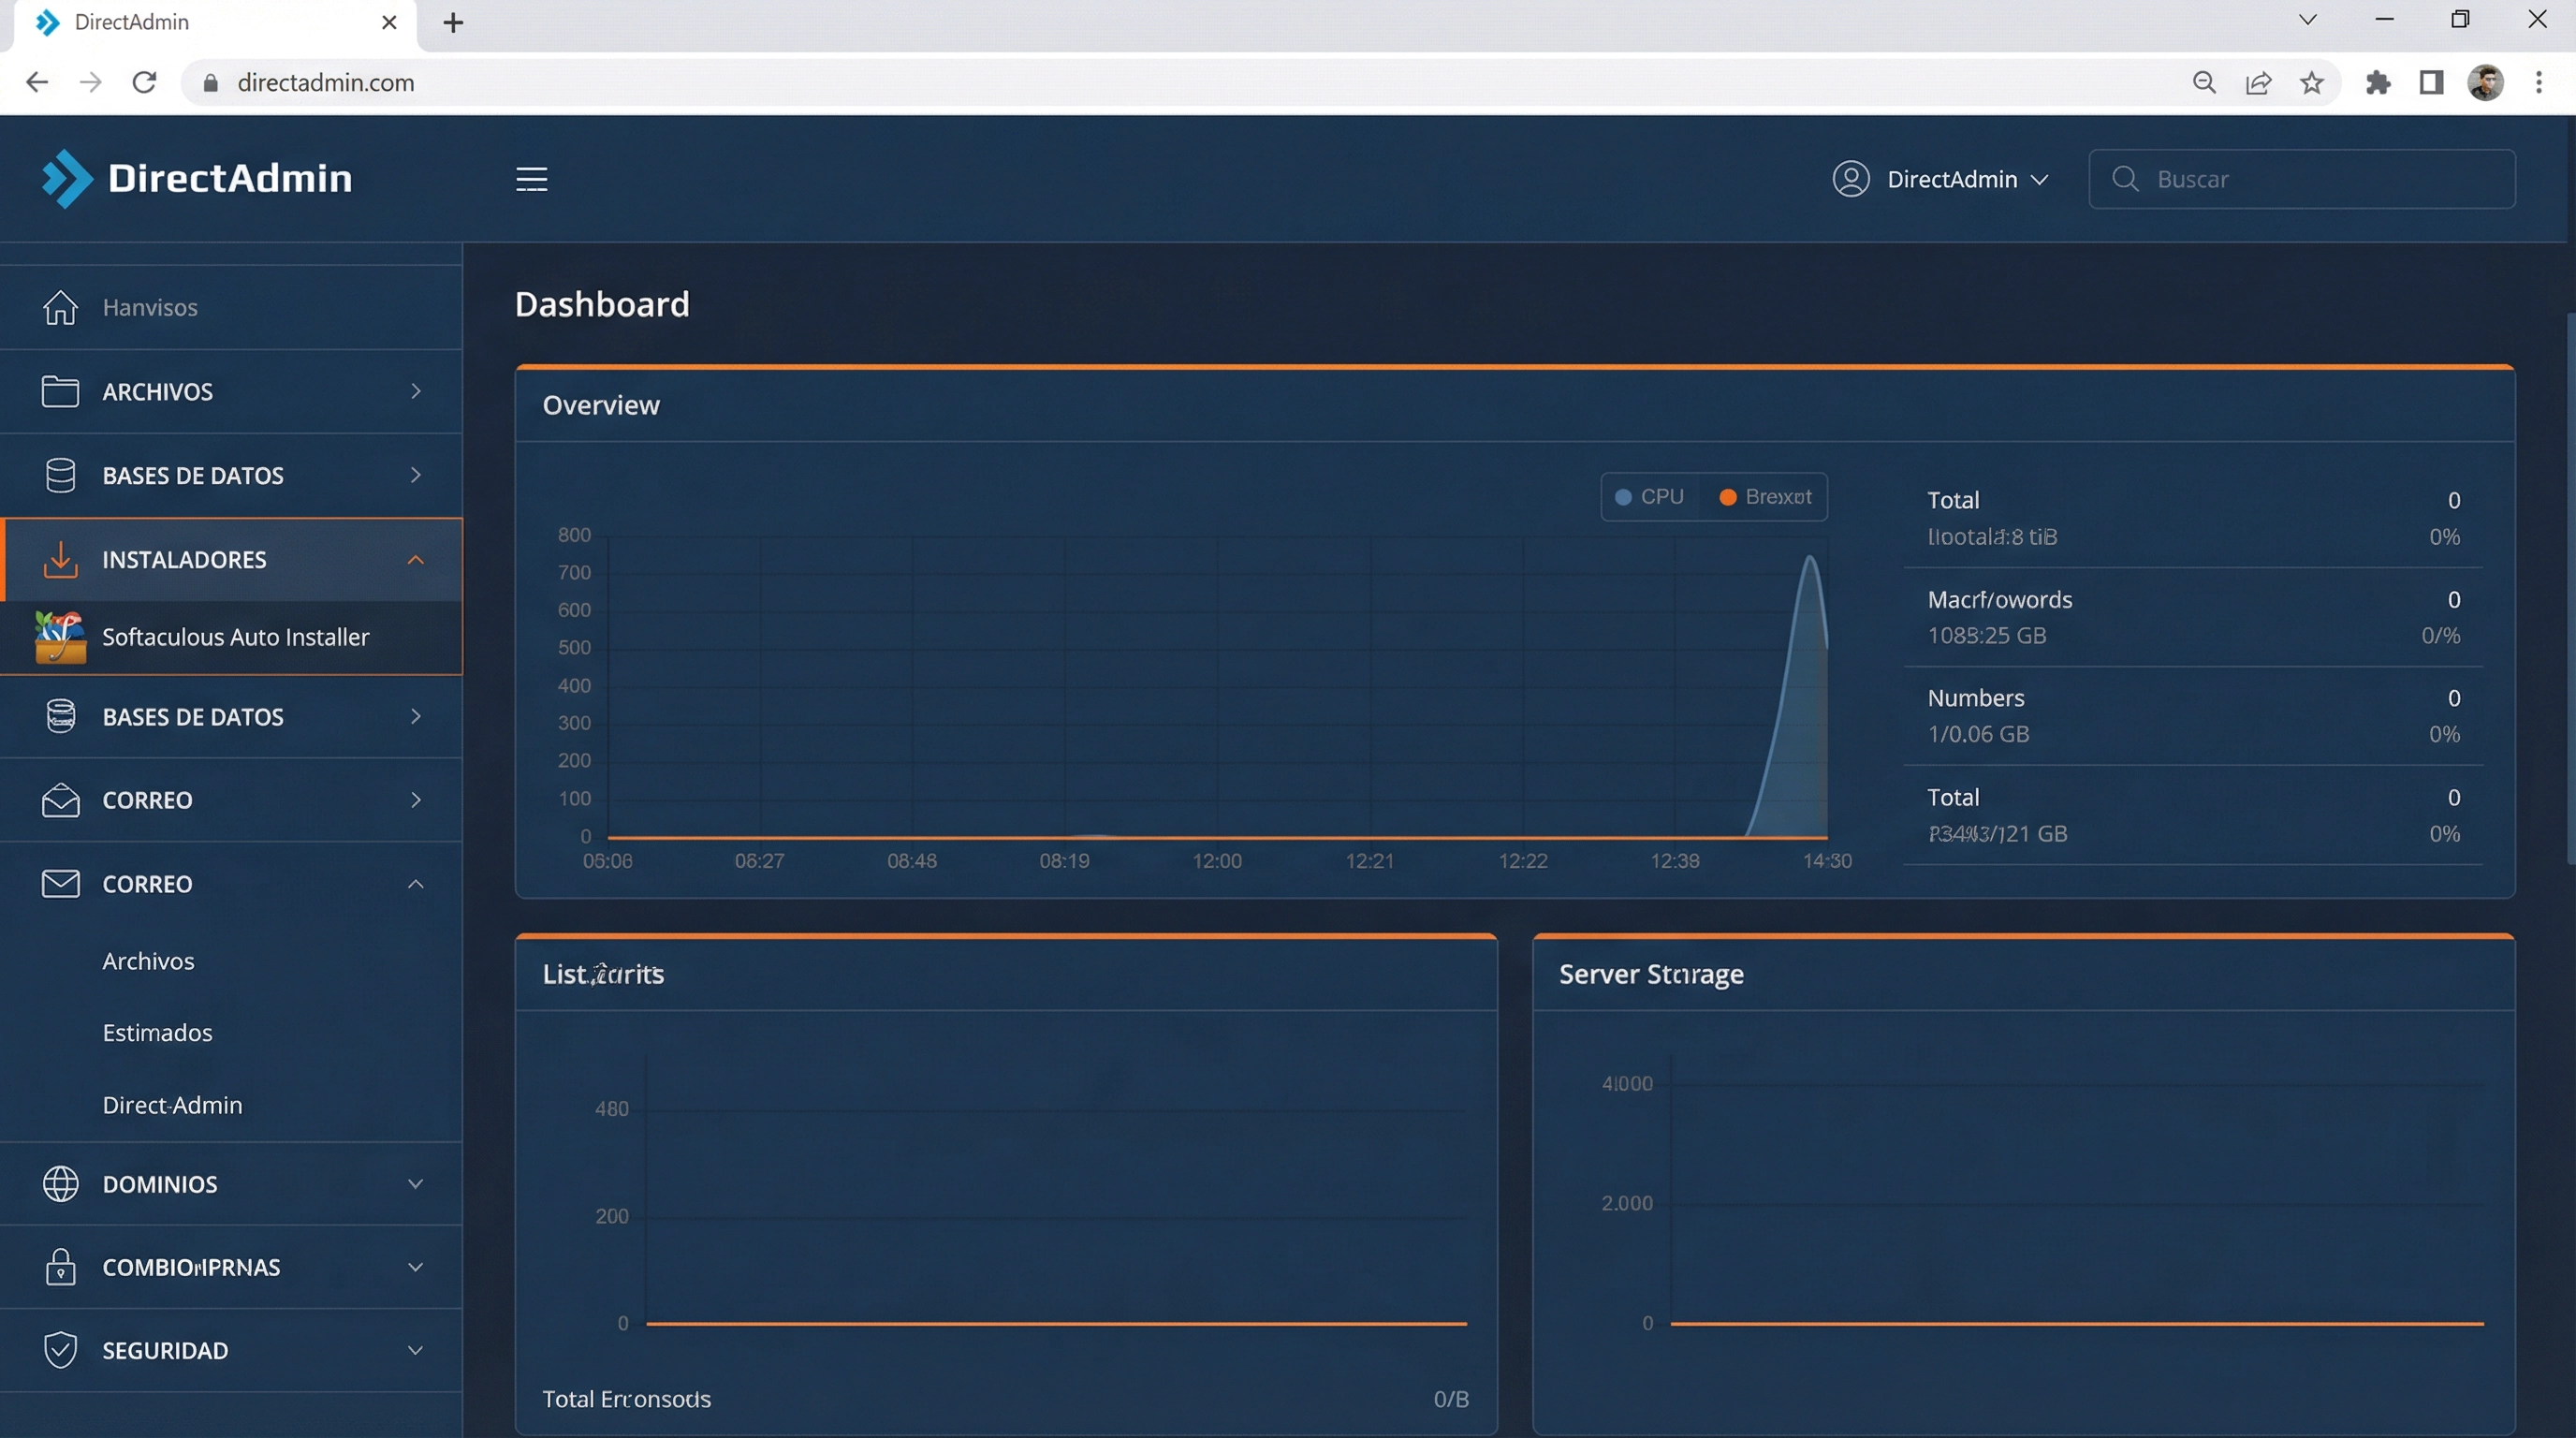Viewport: 2576px width, 1438px height.
Task: Open Softaculous Auto Installer menu entry
Action: [231, 637]
